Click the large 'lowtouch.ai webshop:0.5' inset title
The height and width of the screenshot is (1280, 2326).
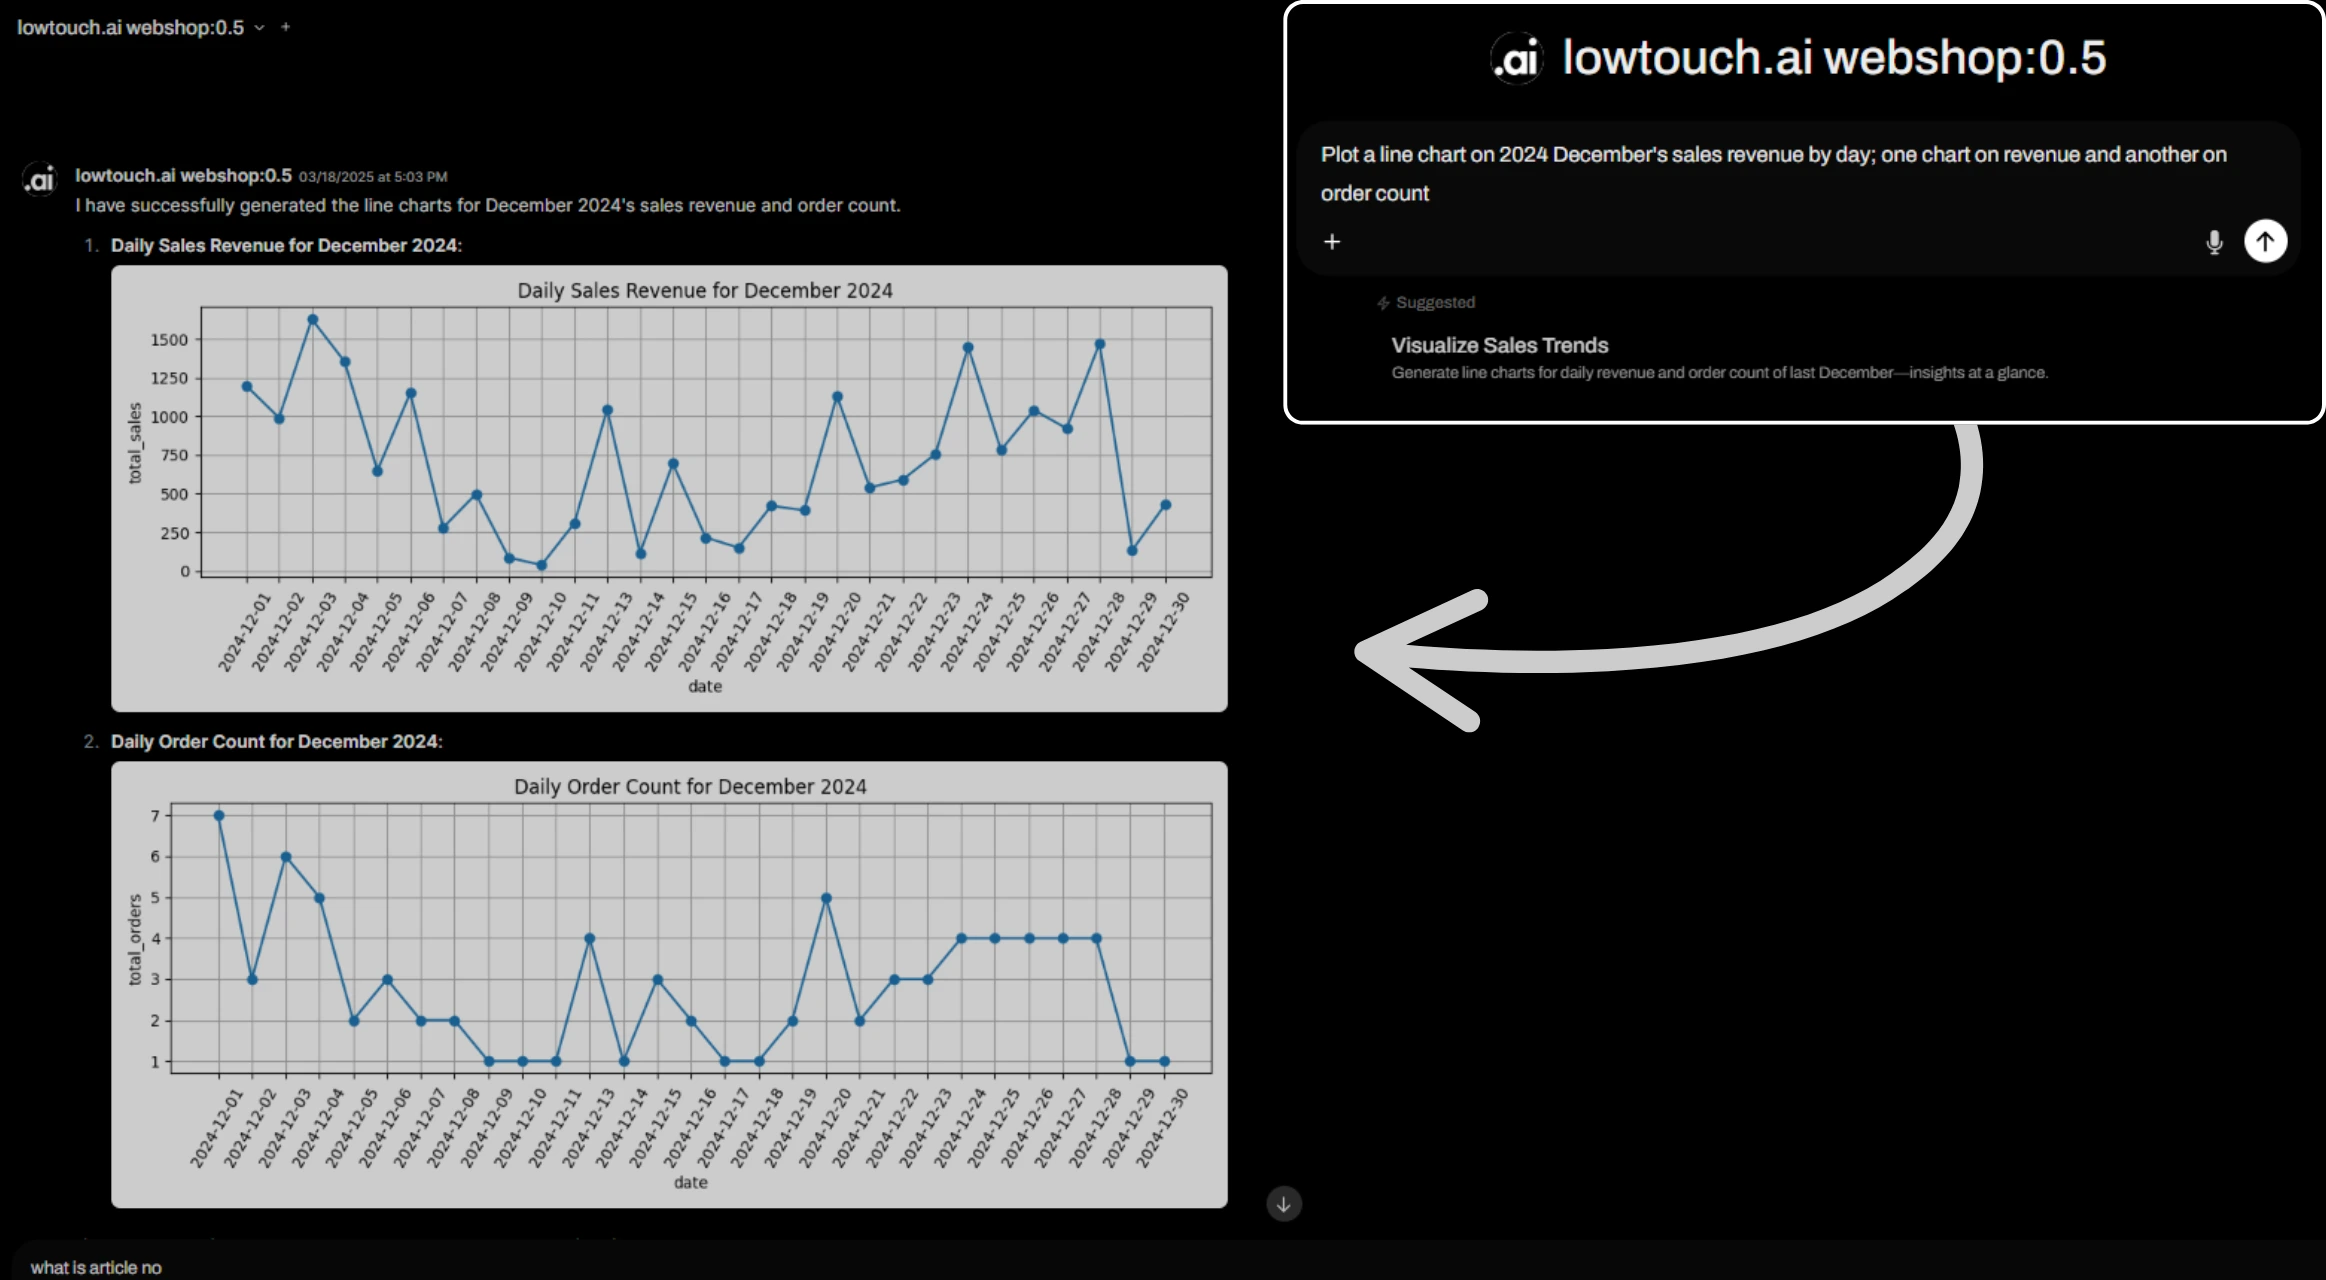click(x=1834, y=58)
